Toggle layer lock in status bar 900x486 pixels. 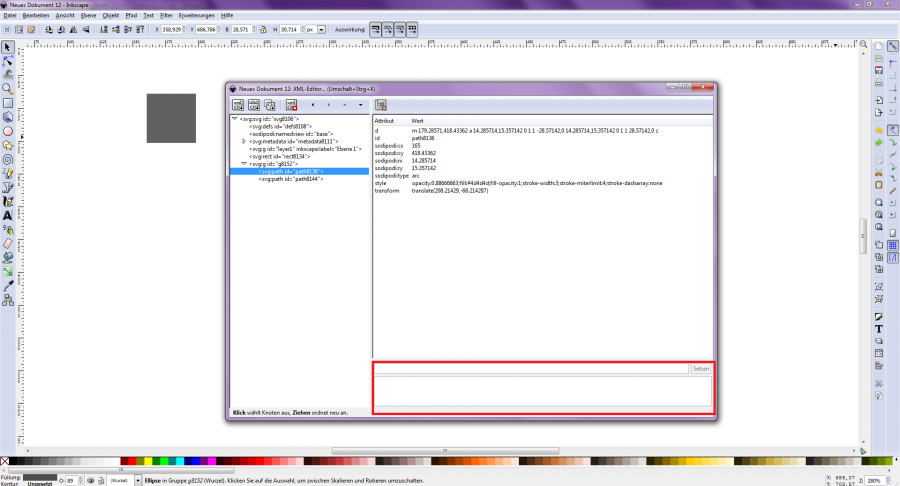pos(102,481)
